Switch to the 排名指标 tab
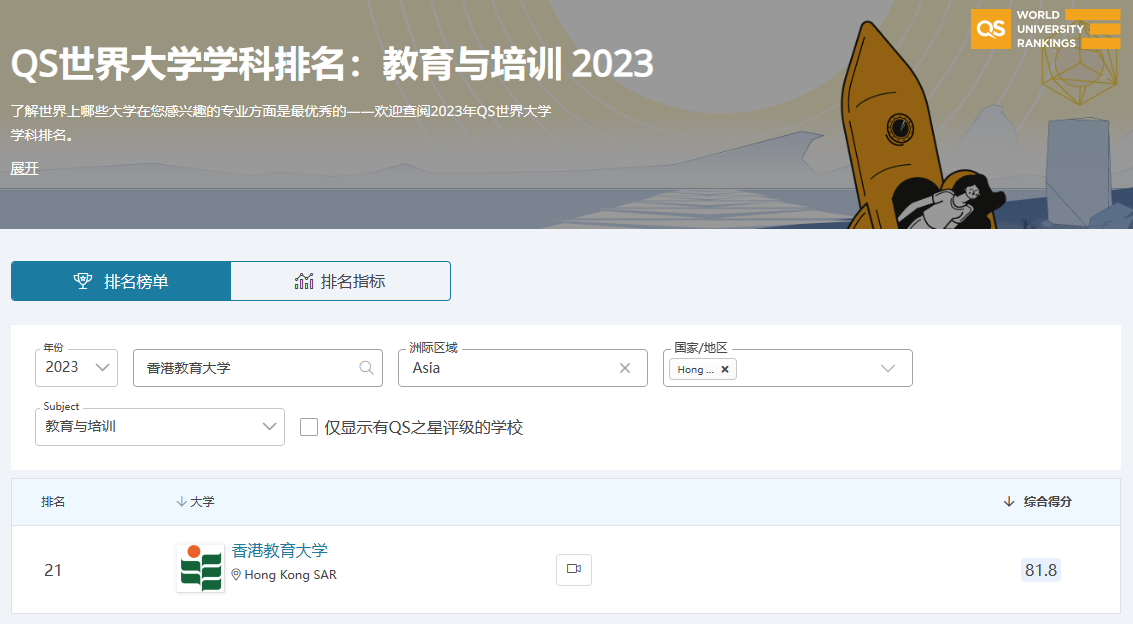This screenshot has height=624, width=1133. pyautogui.click(x=340, y=281)
